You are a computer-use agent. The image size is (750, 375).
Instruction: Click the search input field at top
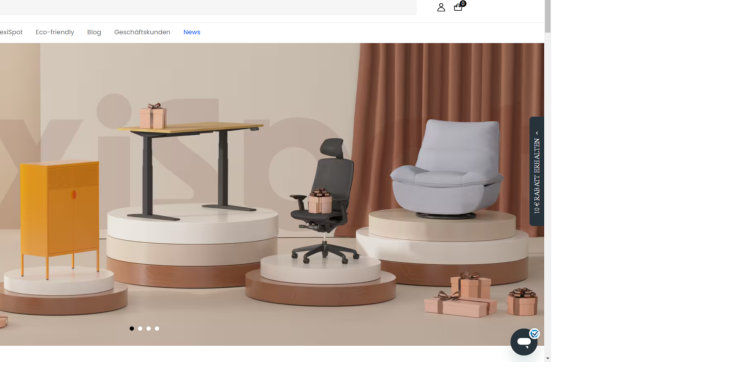pyautogui.click(x=208, y=7)
